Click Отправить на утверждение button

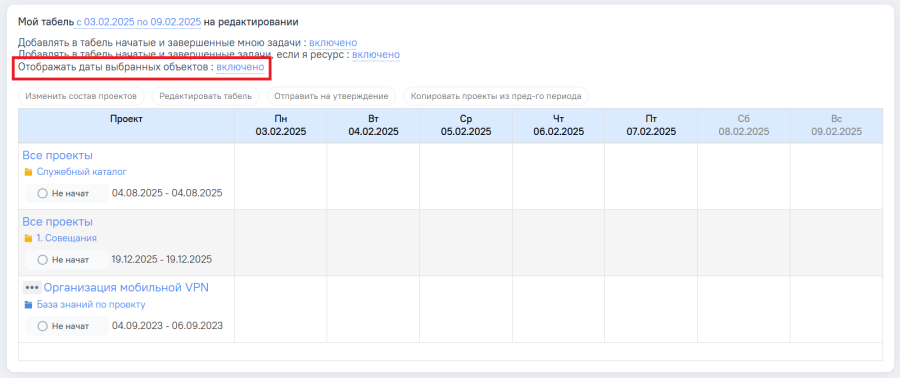click(x=331, y=96)
